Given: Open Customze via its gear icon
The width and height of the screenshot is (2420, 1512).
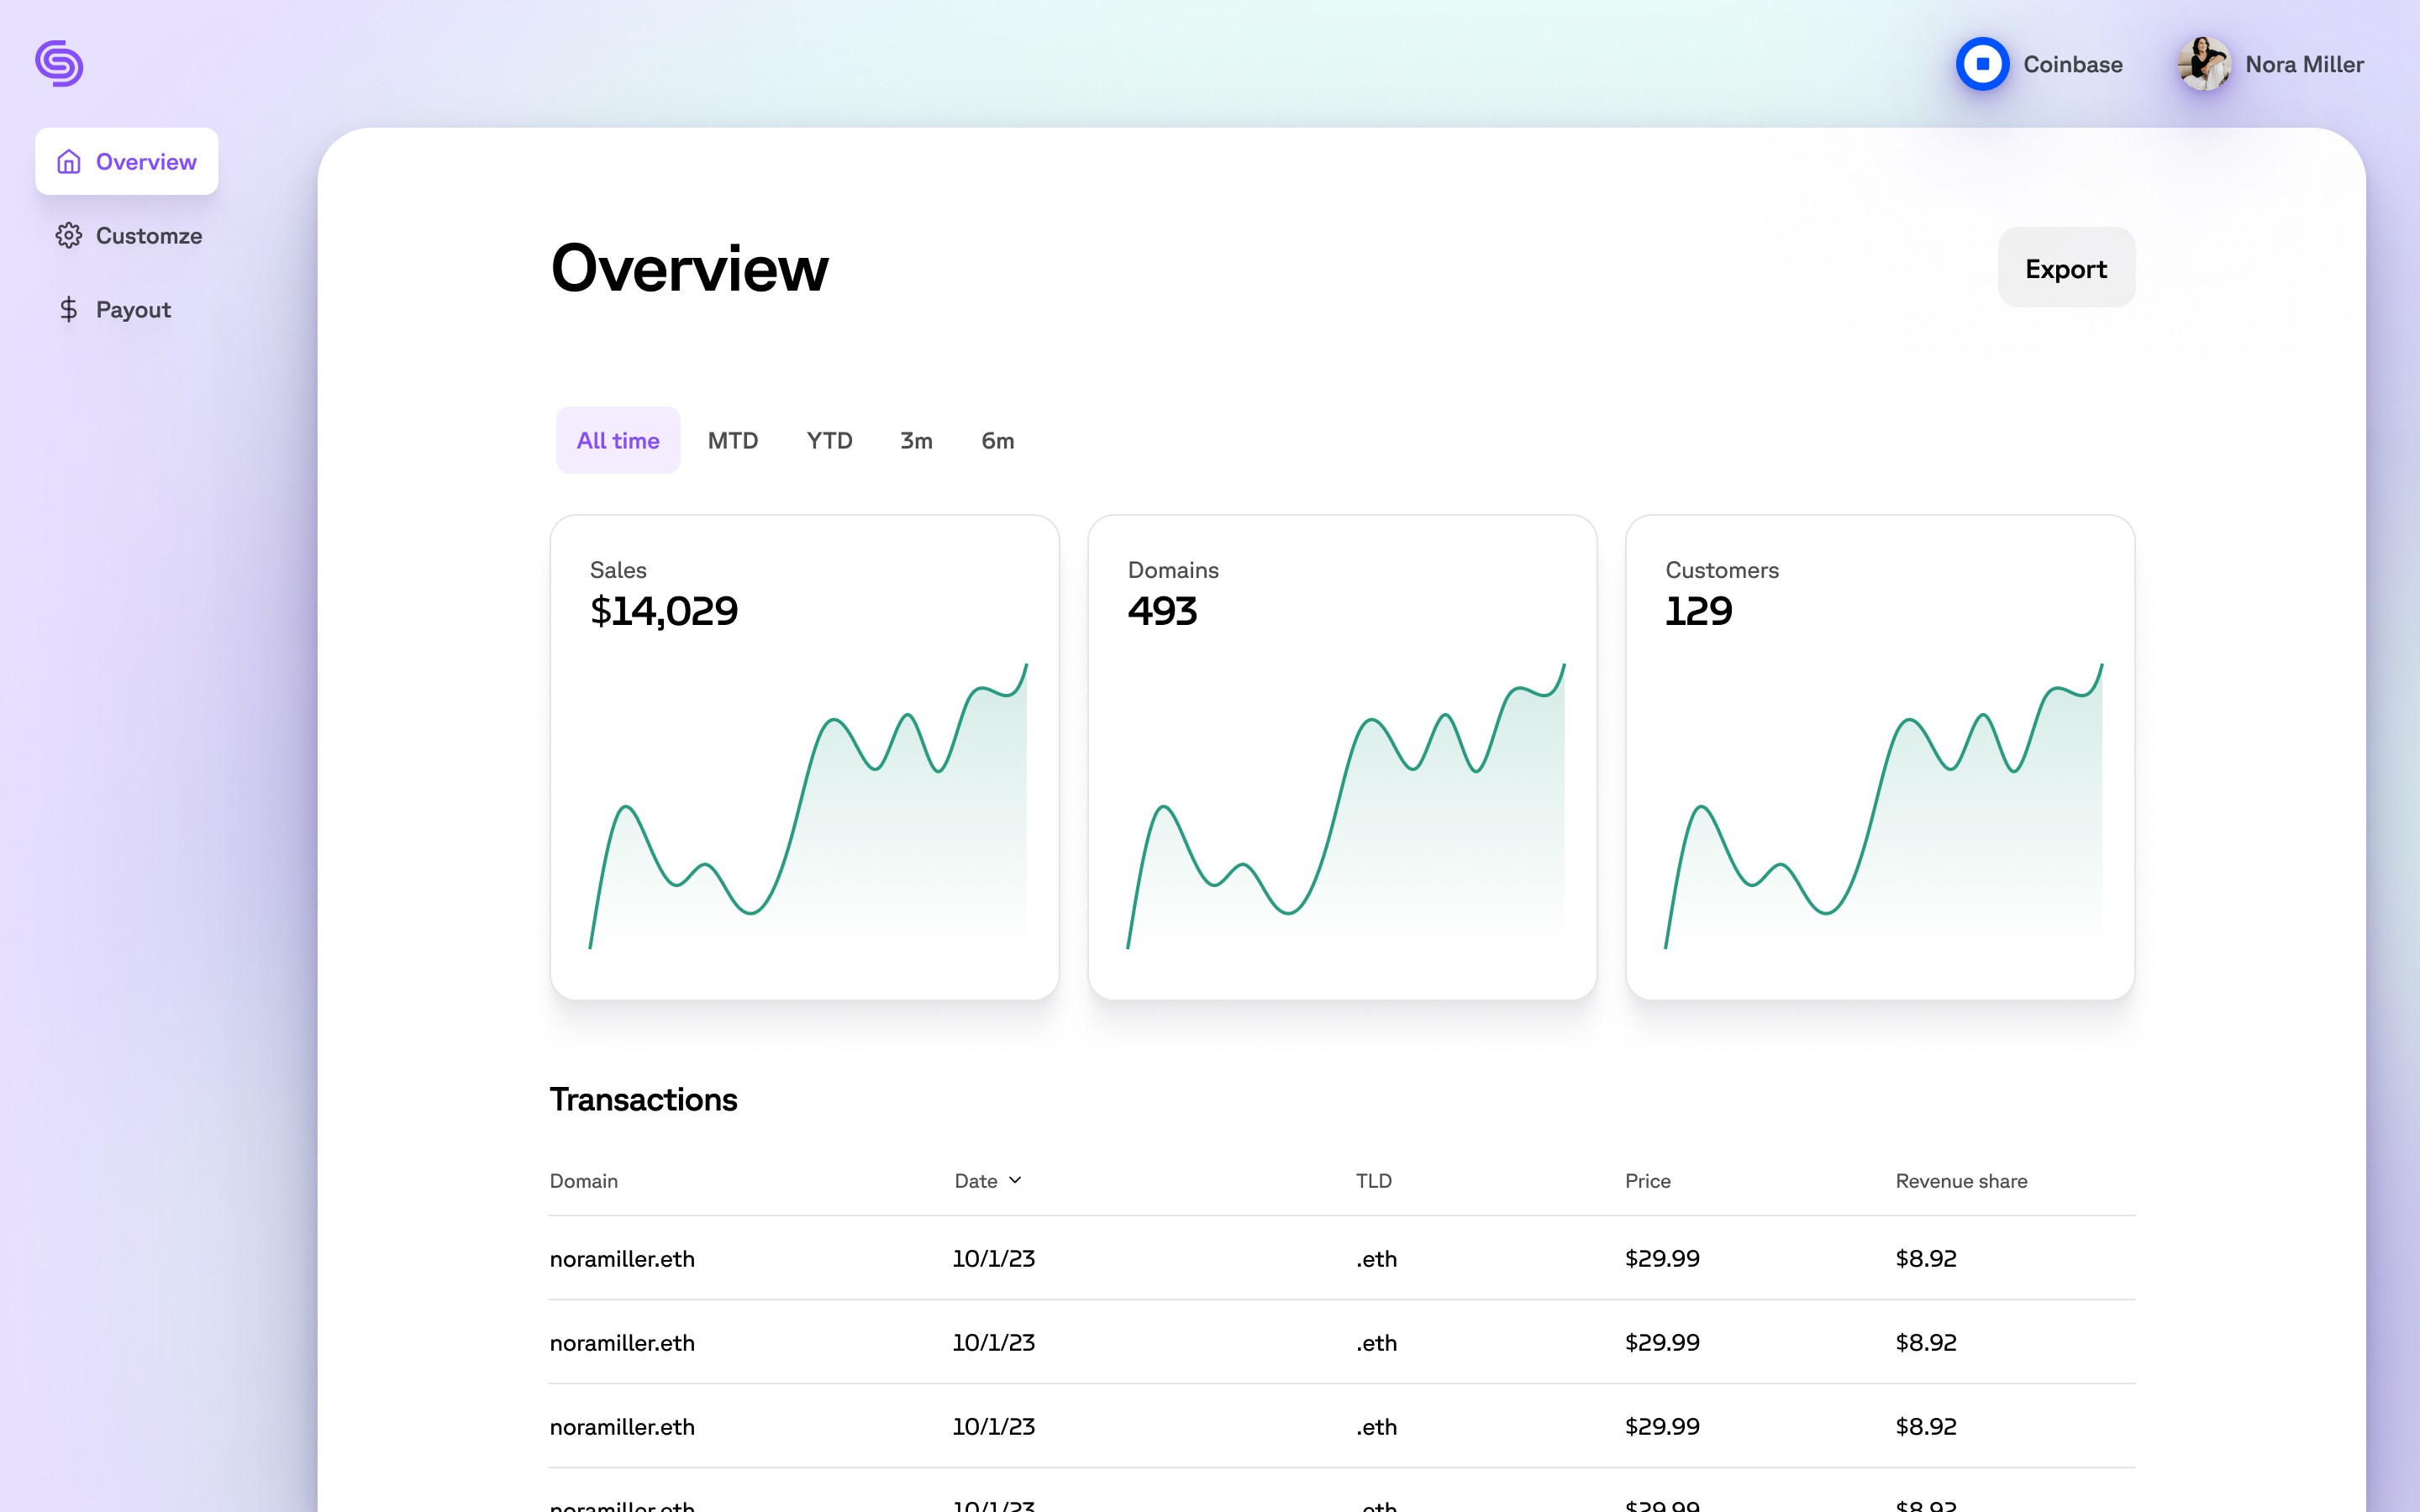Looking at the screenshot, I should [68, 235].
